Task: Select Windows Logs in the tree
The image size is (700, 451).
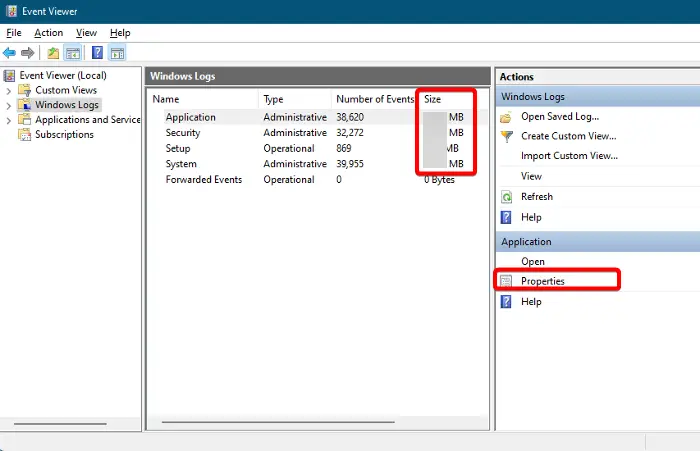Action: coord(67,105)
